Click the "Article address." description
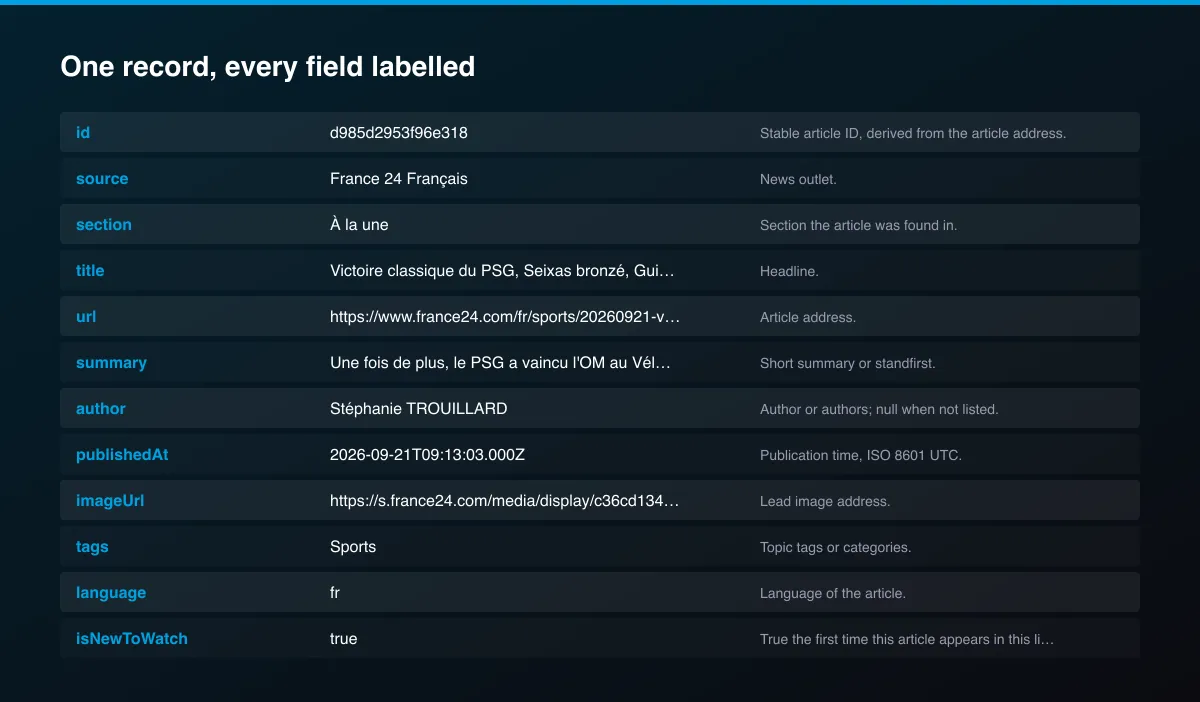Image resolution: width=1200 pixels, height=702 pixels. coord(808,317)
